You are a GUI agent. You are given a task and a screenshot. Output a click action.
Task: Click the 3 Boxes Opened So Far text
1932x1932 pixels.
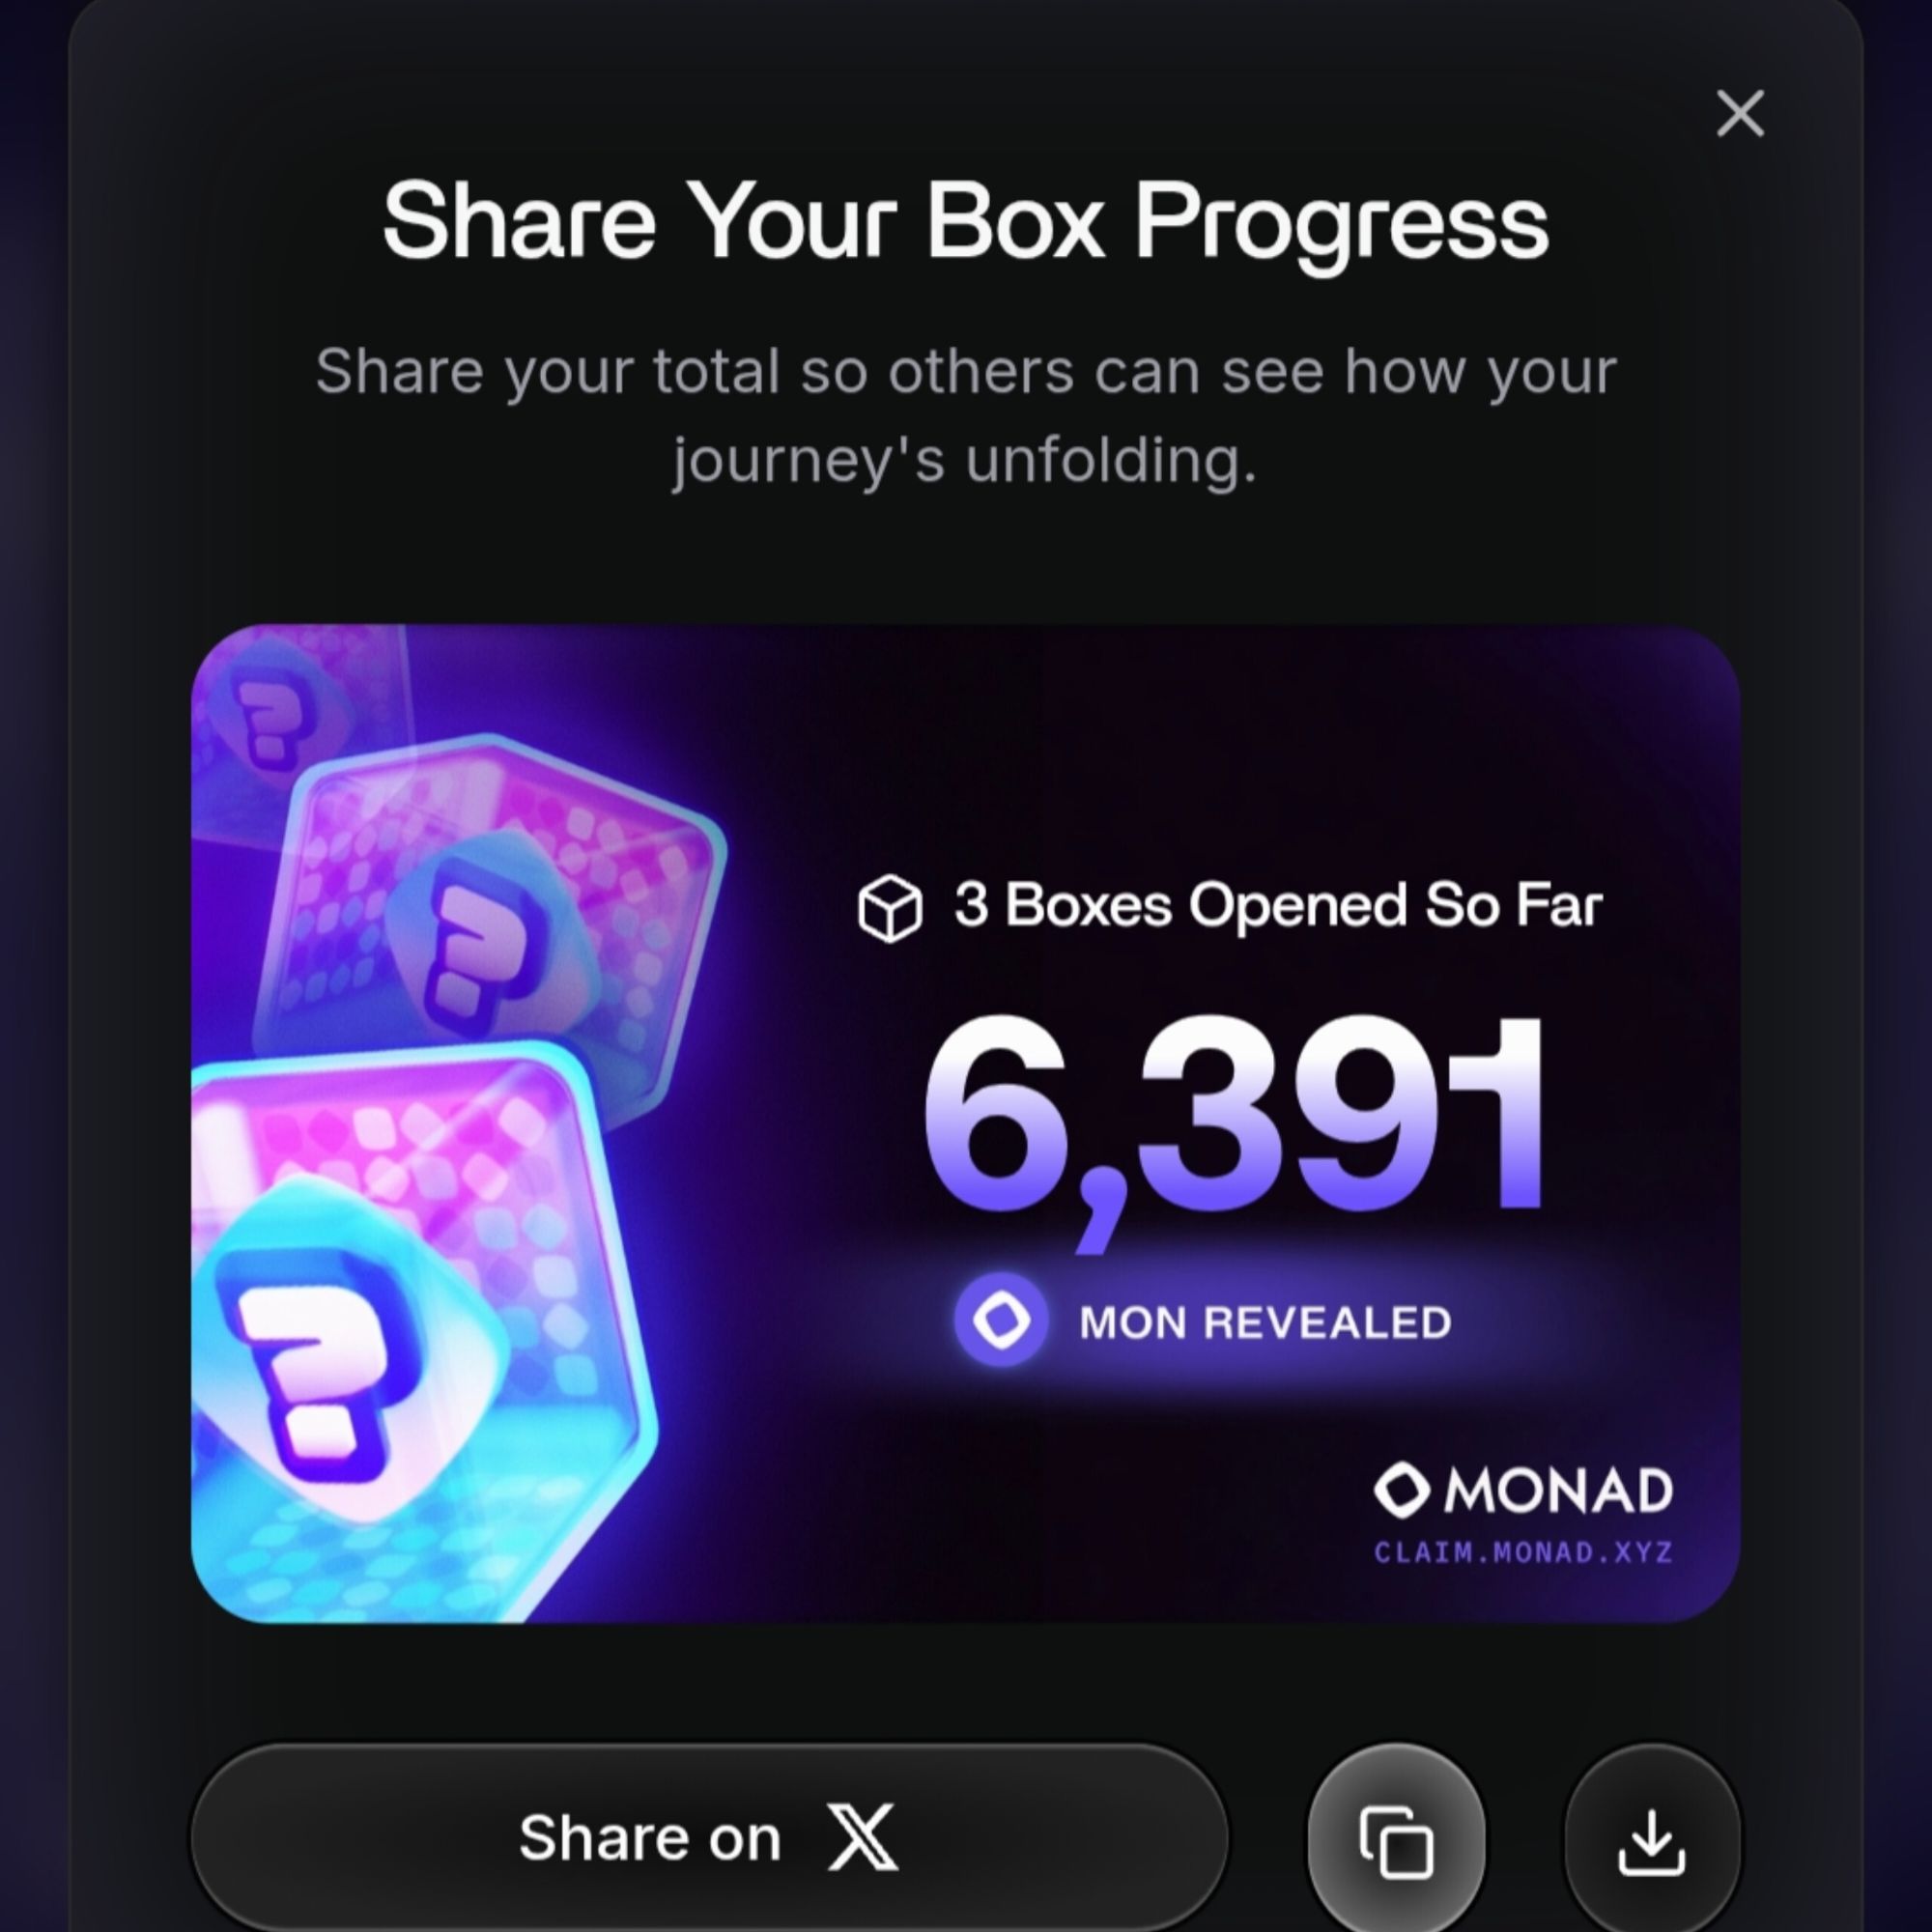coord(1278,906)
